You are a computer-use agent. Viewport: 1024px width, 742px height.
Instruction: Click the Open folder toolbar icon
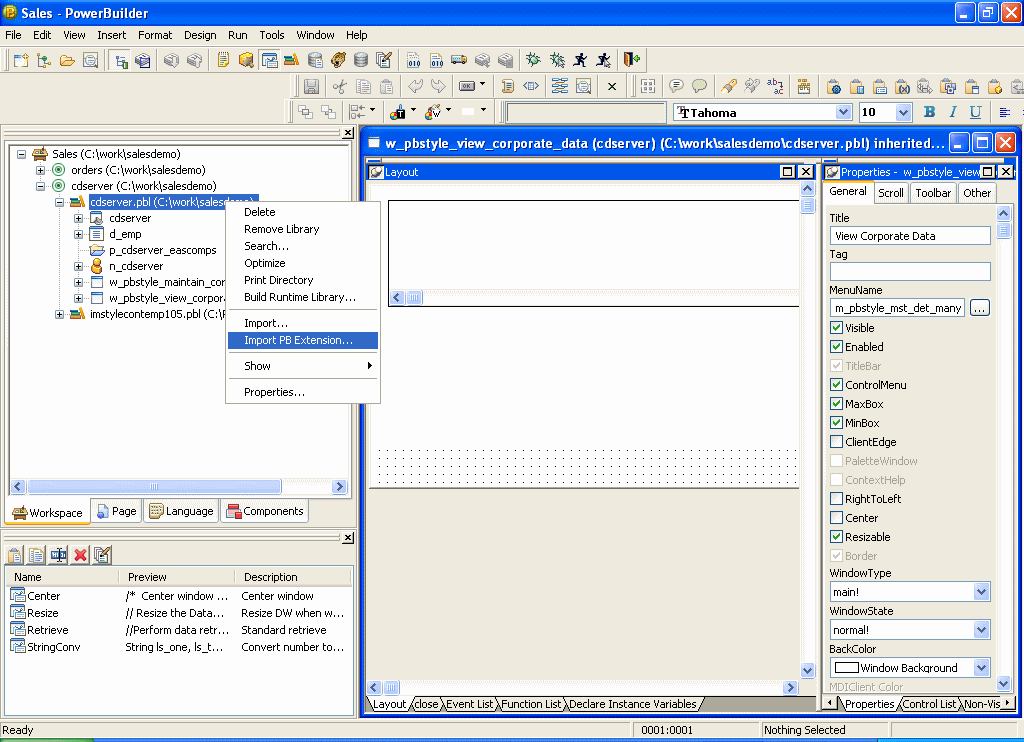point(67,61)
